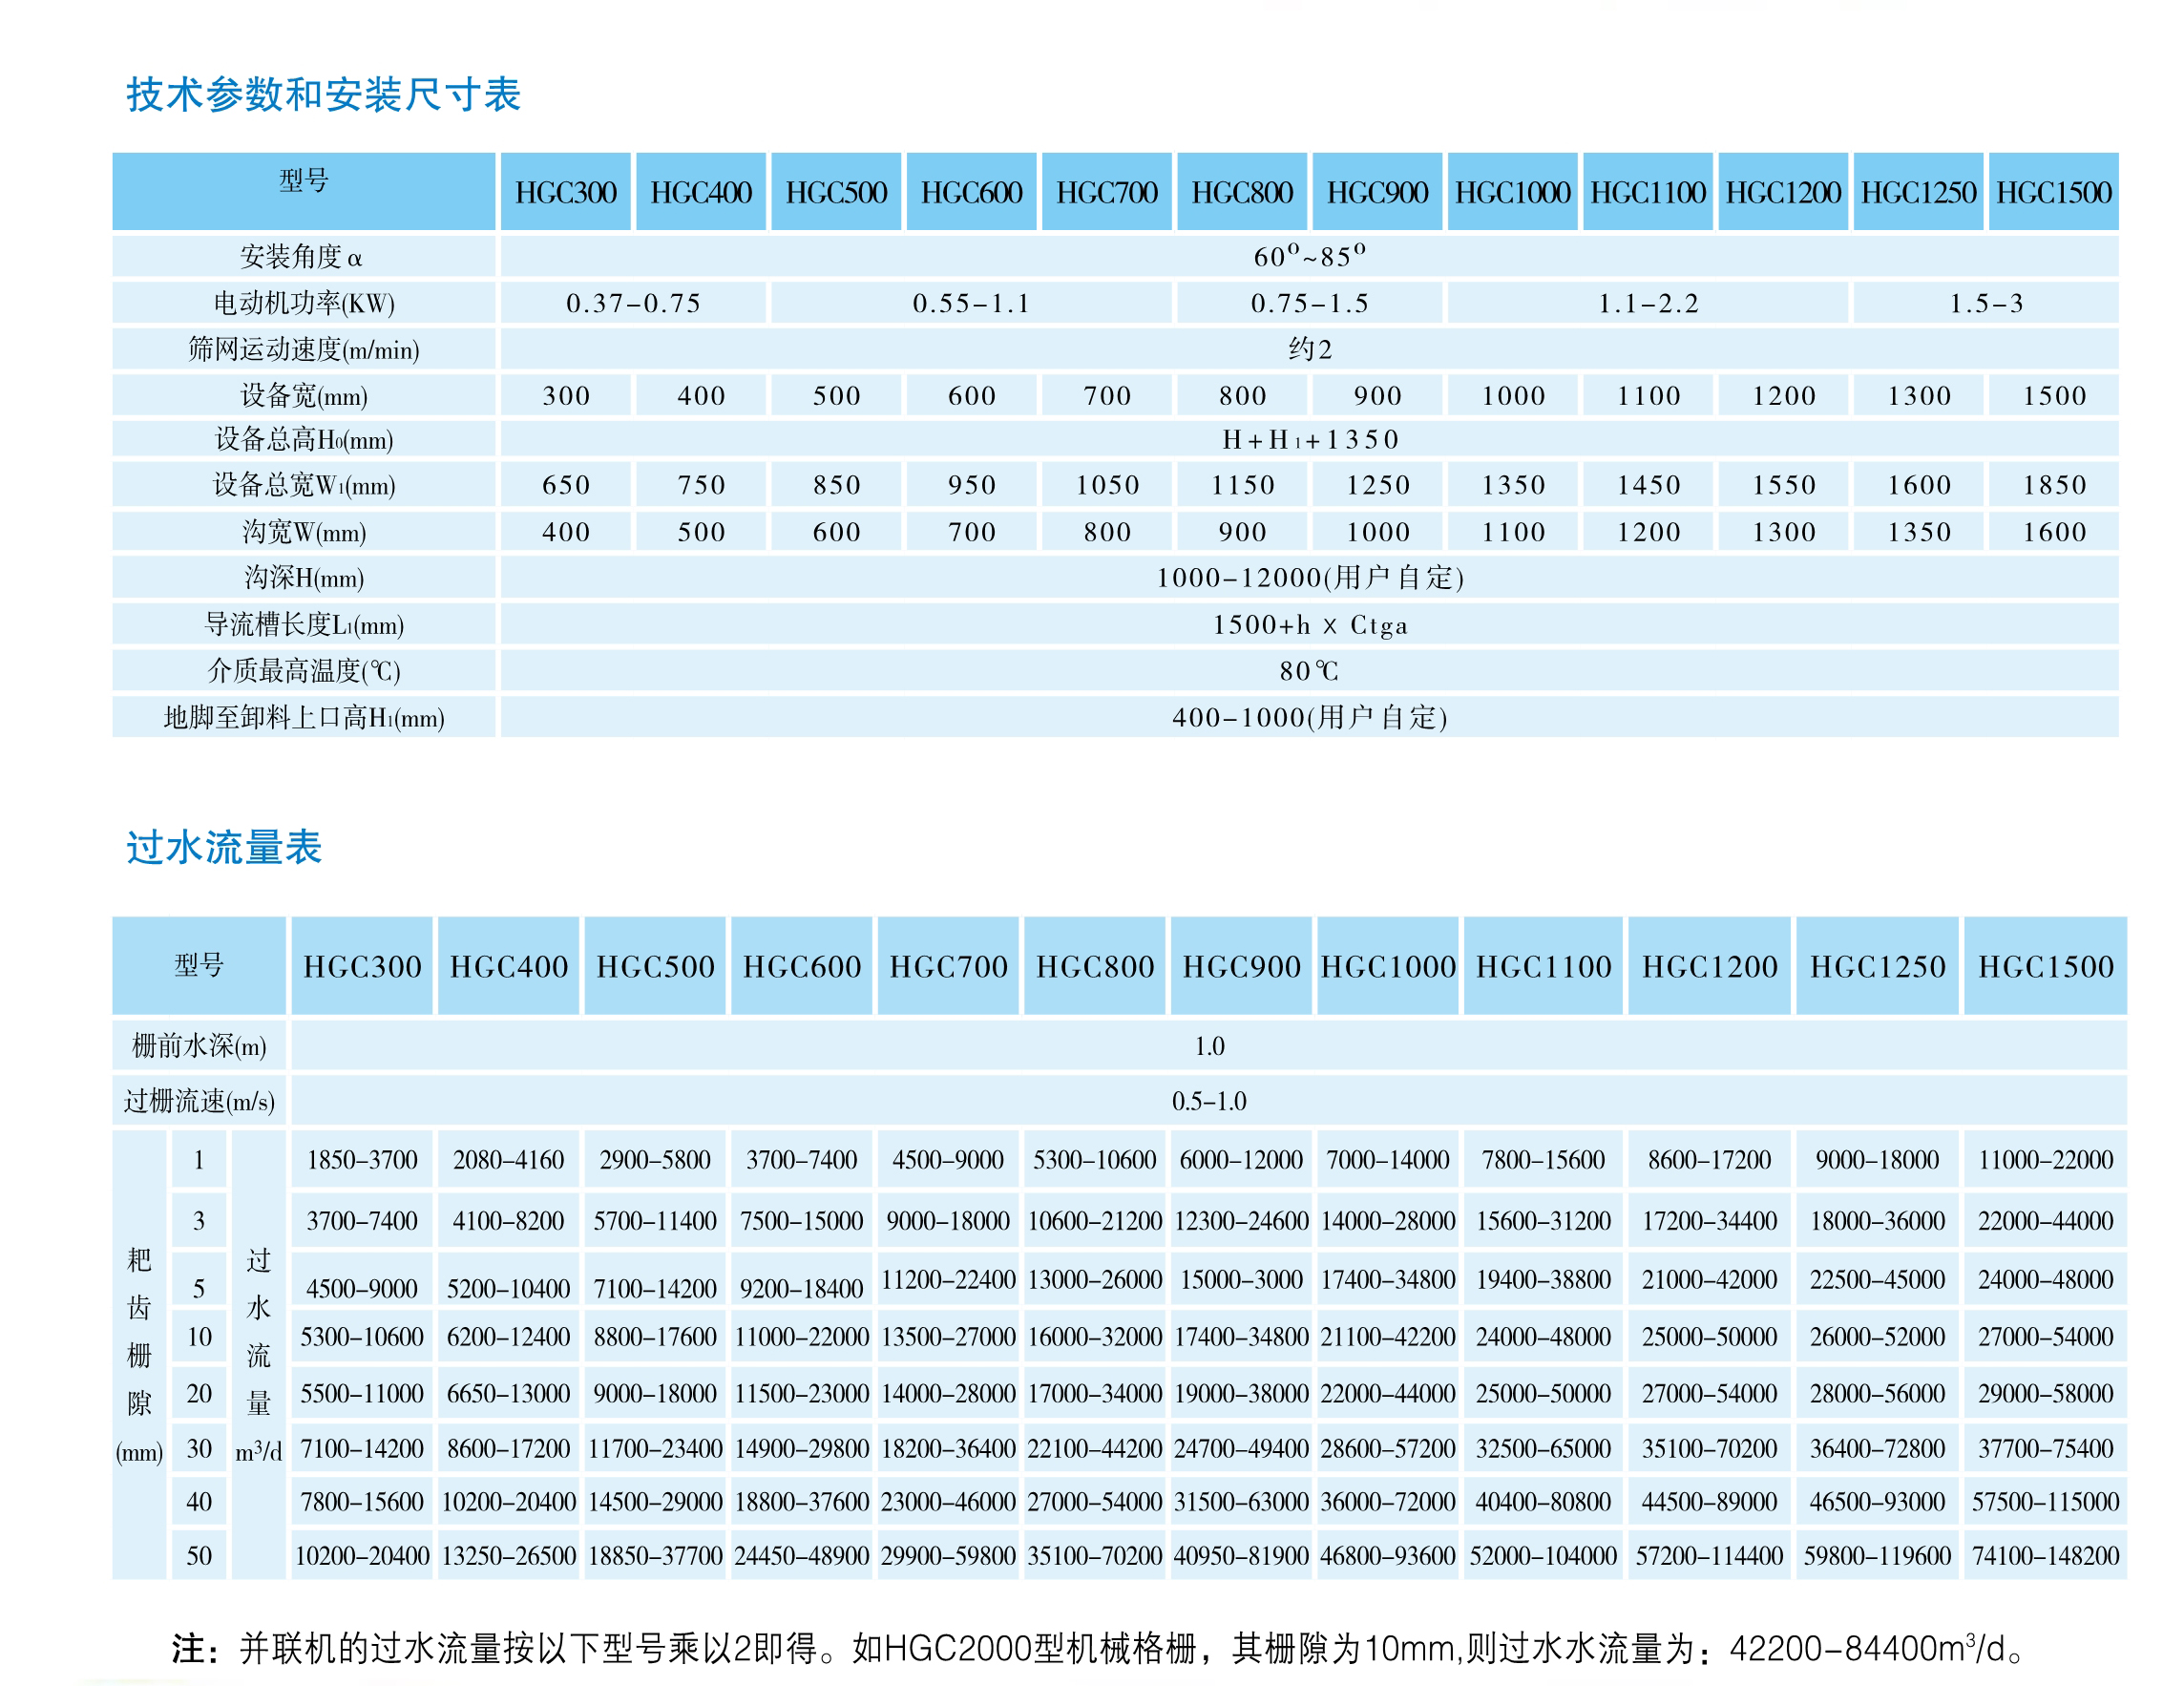
Task: Select the 设备总高 formula H+H1+1350 cell
Action: click(x=1308, y=439)
